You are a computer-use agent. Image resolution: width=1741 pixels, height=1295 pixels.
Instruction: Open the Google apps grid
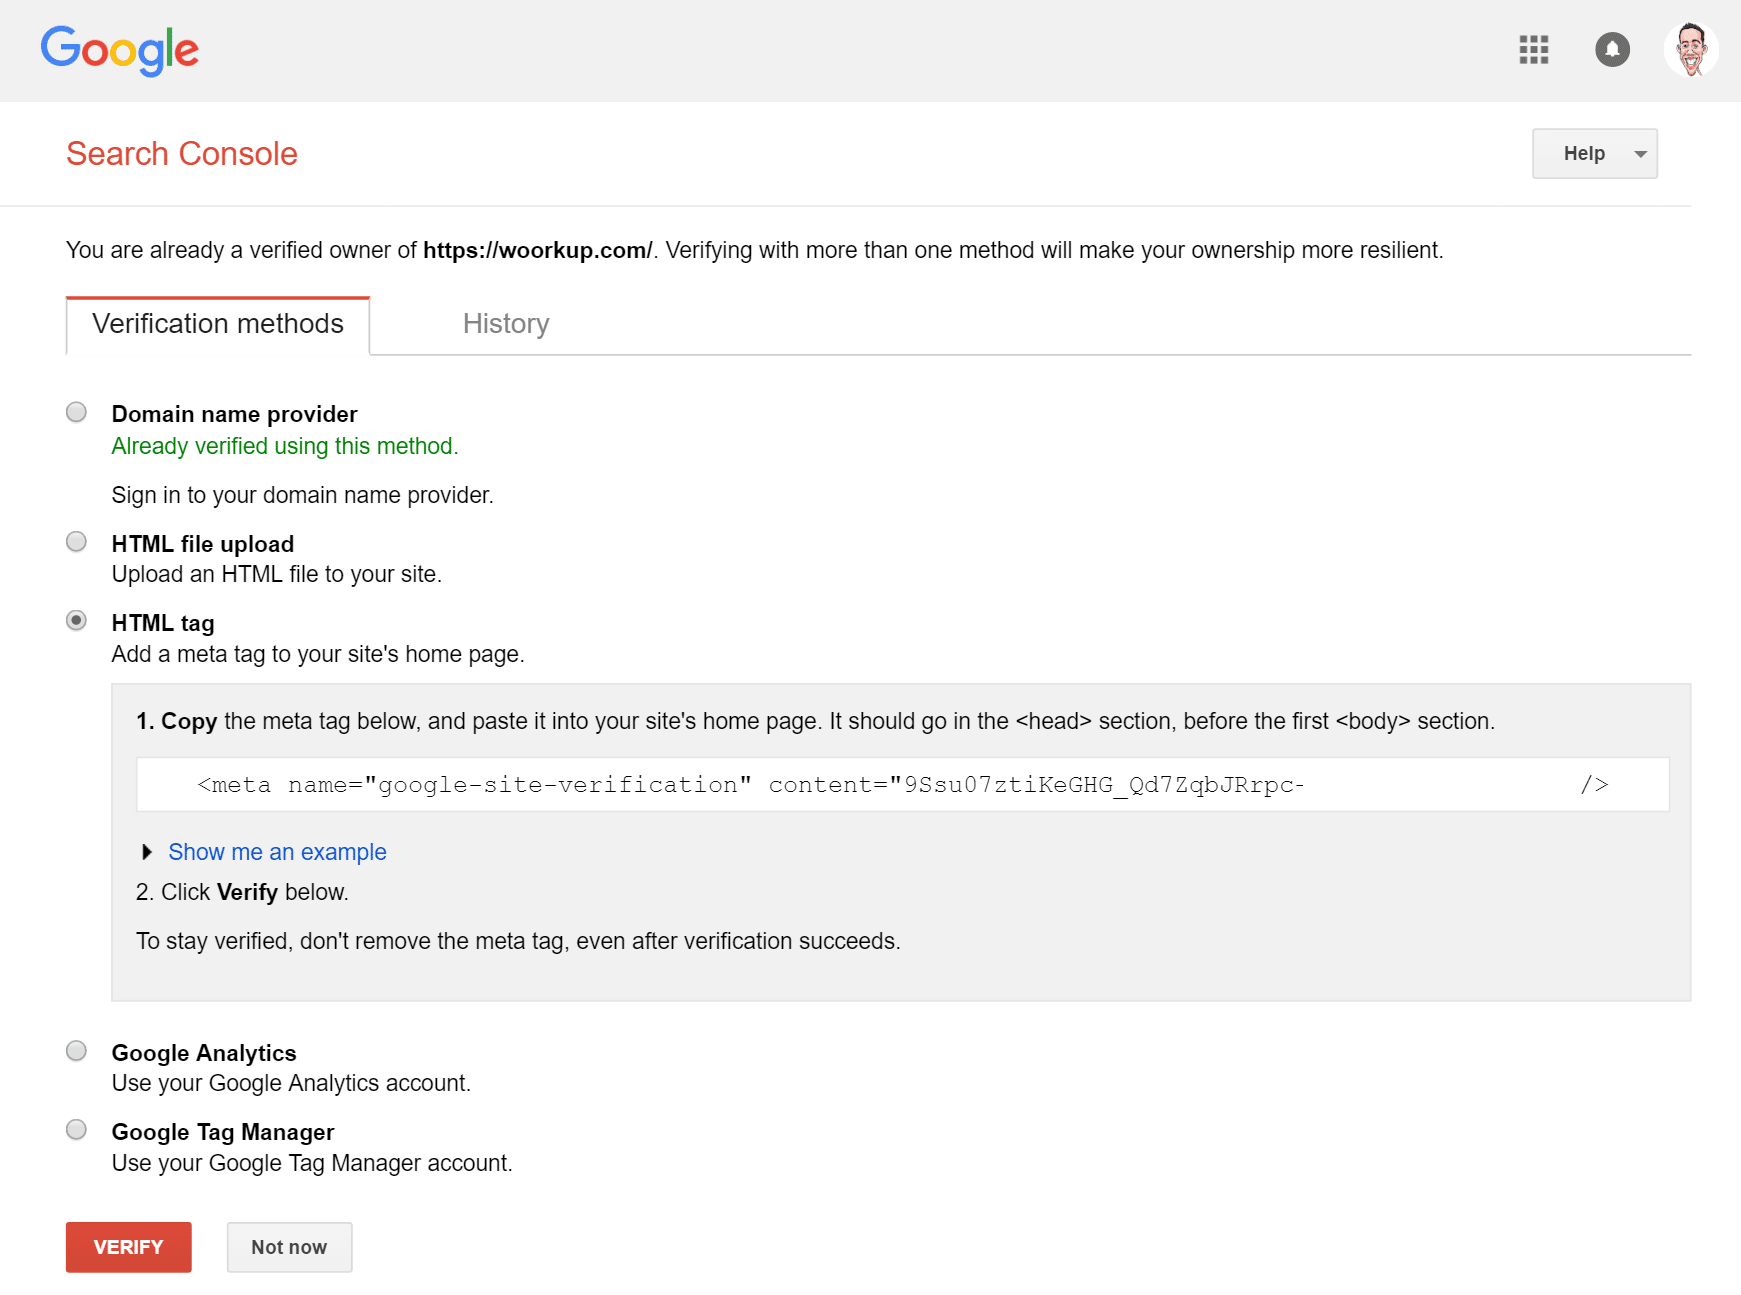click(1533, 50)
